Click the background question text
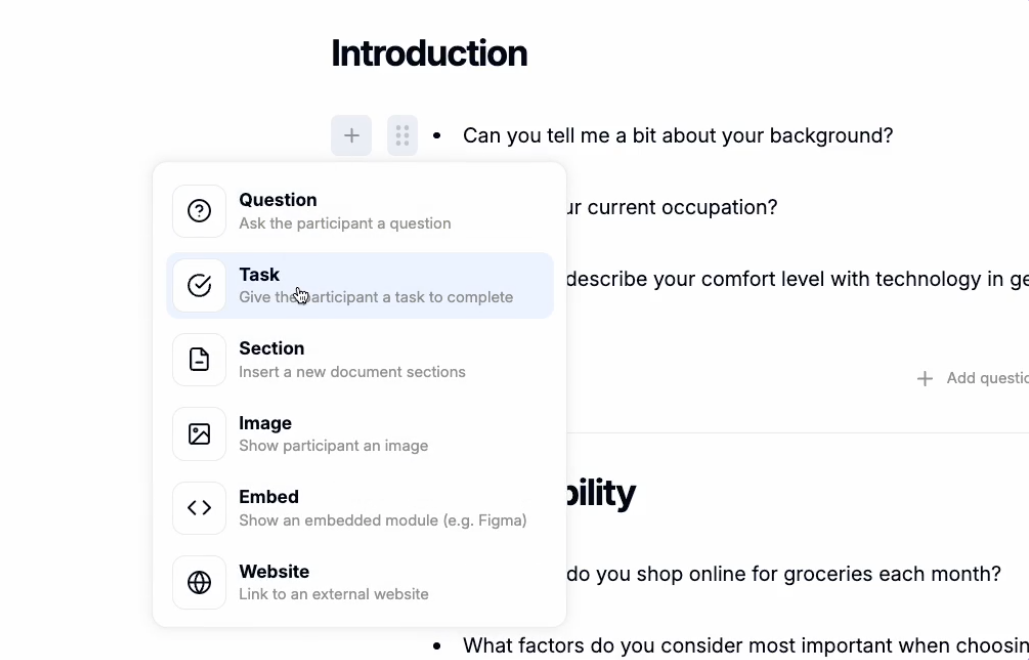The width and height of the screenshot is (1029, 660). (x=678, y=136)
